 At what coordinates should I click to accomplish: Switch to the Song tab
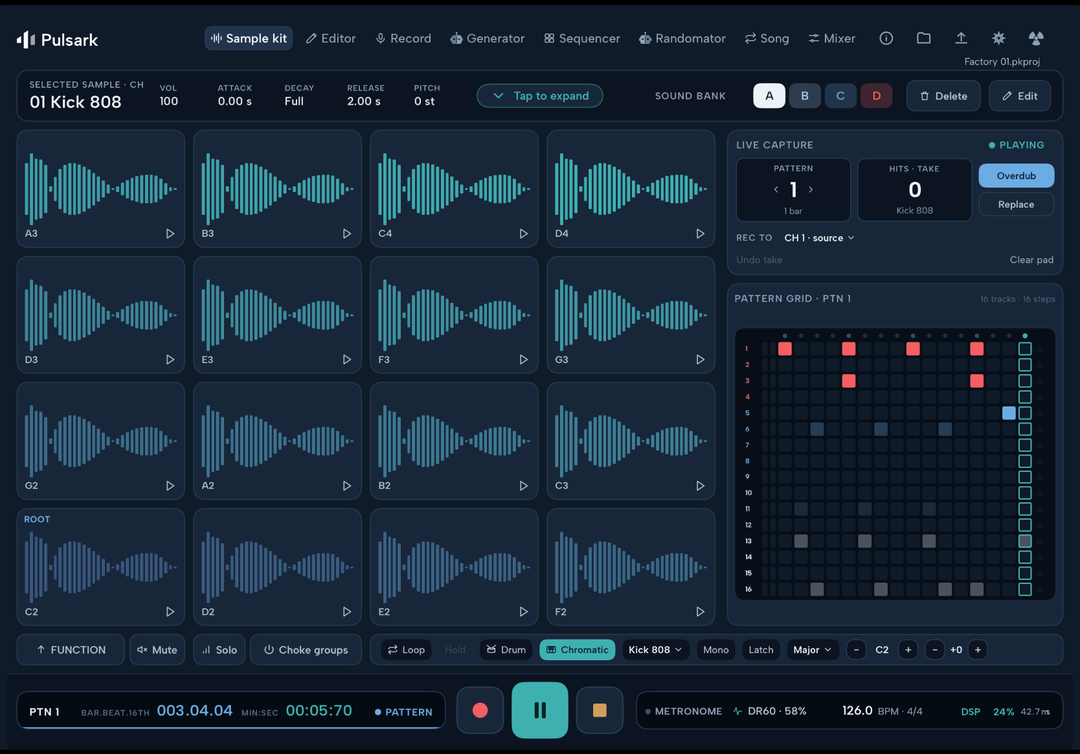coord(767,39)
